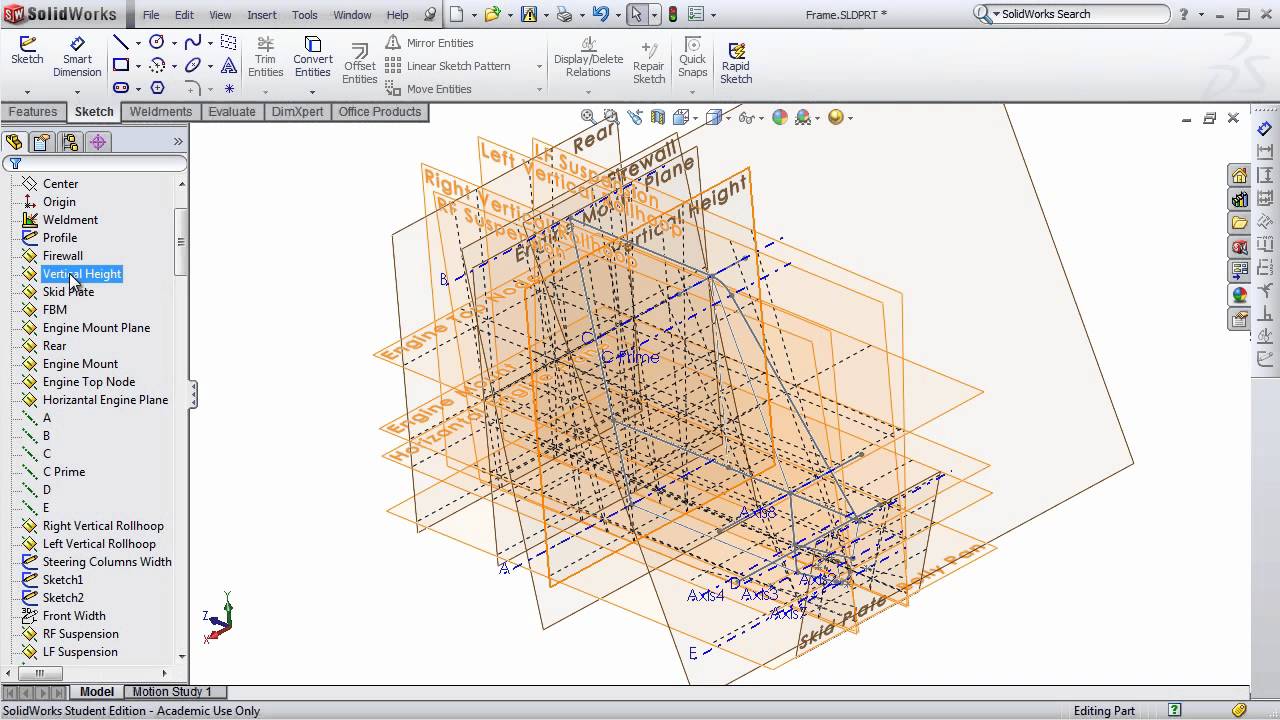Image resolution: width=1280 pixels, height=720 pixels.
Task: Open the Rectangle tool dropdown arrow
Action: coord(137,66)
